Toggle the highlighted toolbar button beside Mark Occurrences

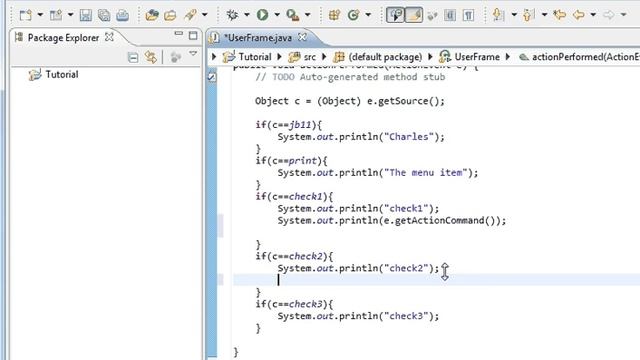pos(413,16)
